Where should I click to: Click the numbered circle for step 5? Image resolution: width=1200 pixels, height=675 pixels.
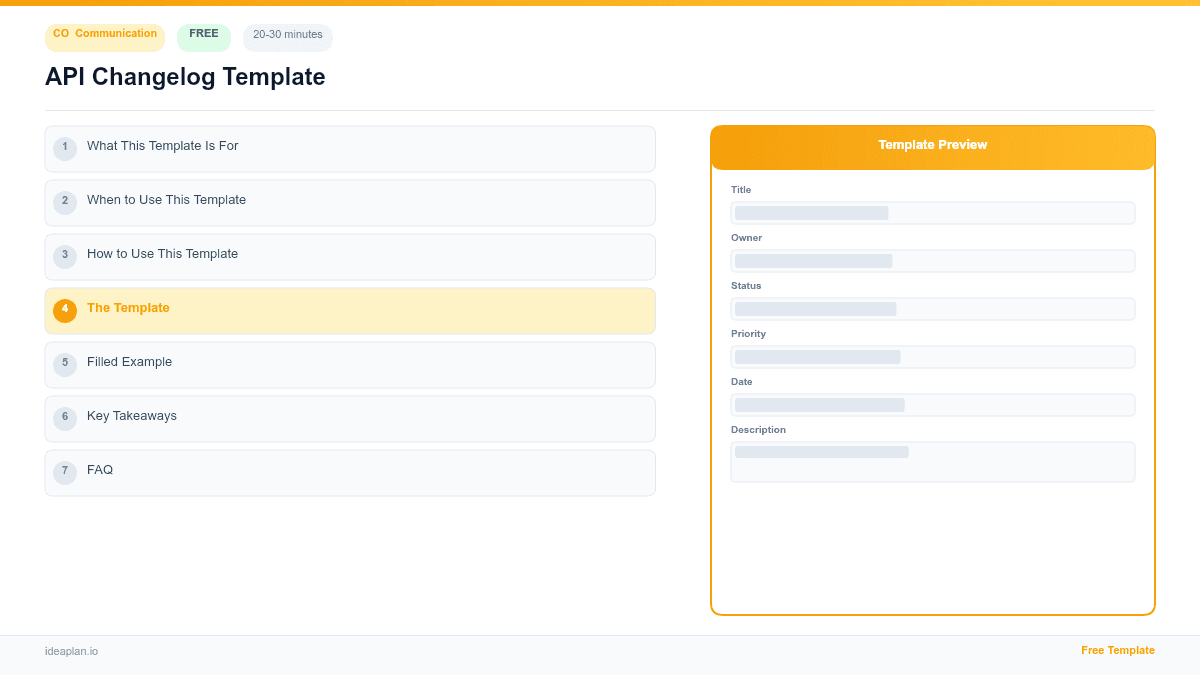(x=65, y=364)
